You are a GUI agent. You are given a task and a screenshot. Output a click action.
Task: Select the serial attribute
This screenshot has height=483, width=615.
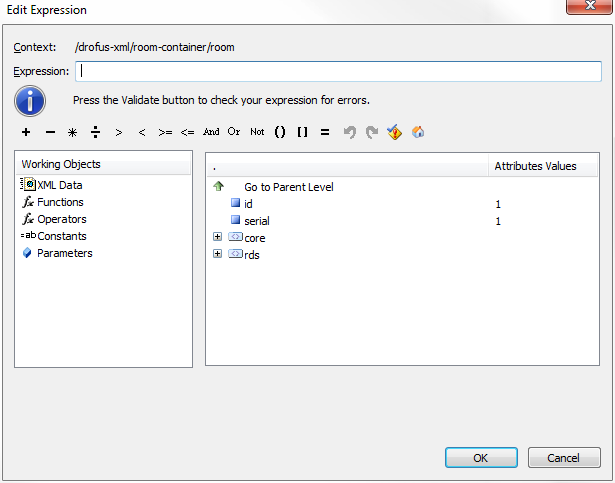pyautogui.click(x=256, y=221)
